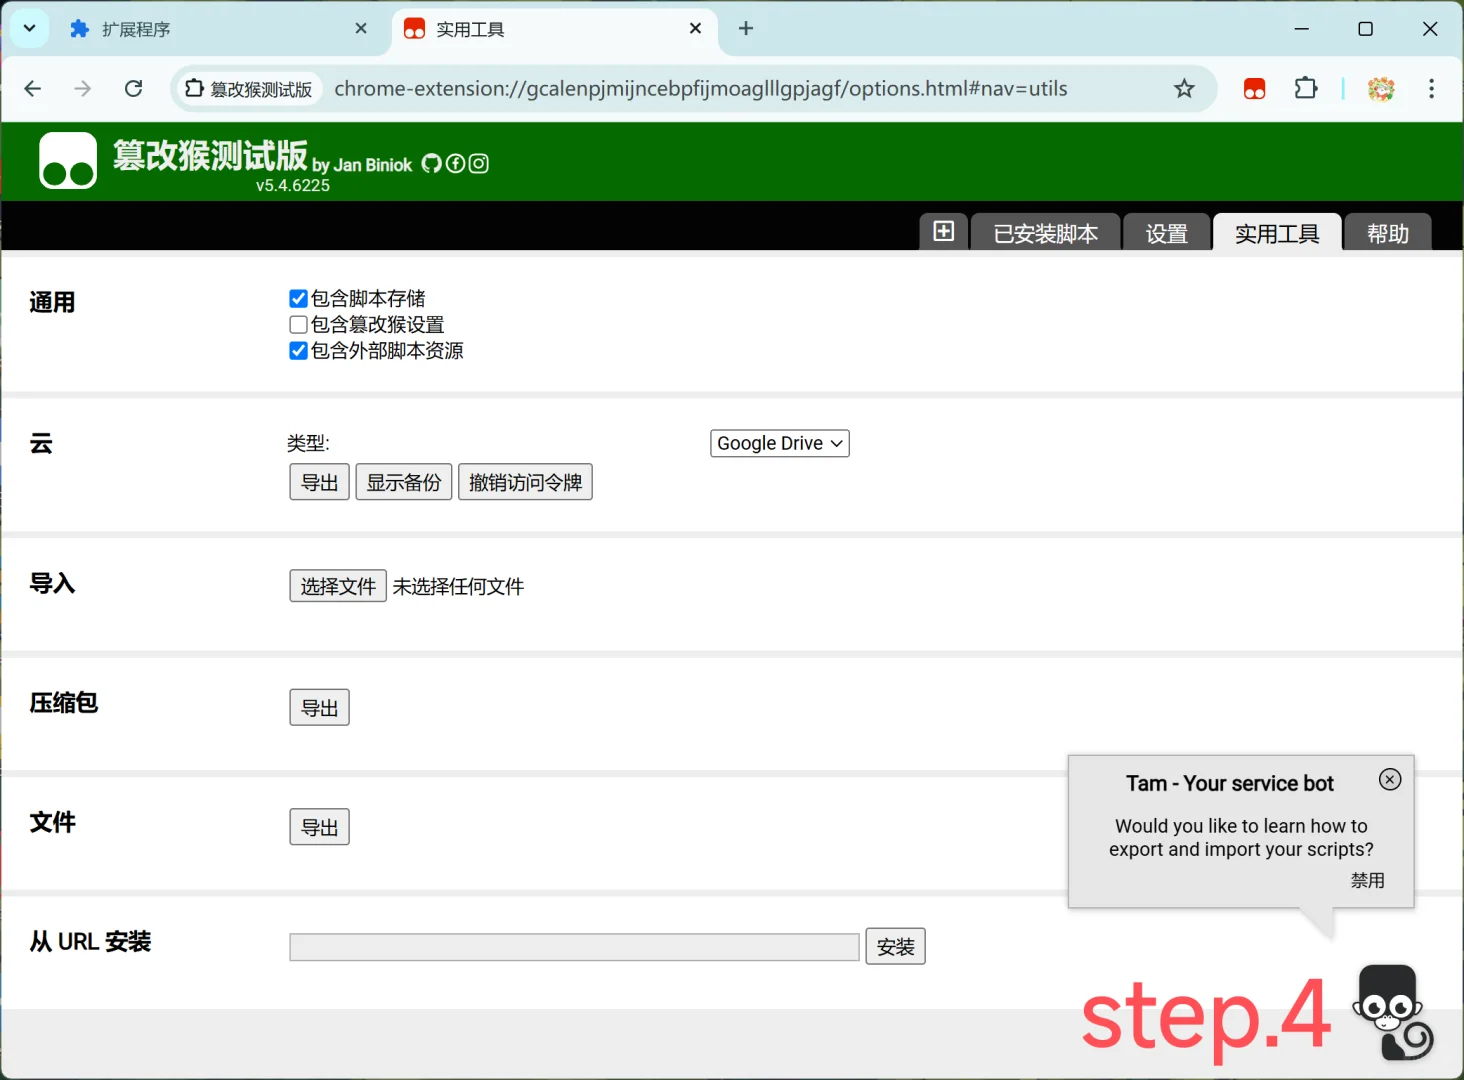Viewport: 1464px width, 1080px height.
Task: Switch to the 扩展程序 browser tab
Action: pos(219,29)
